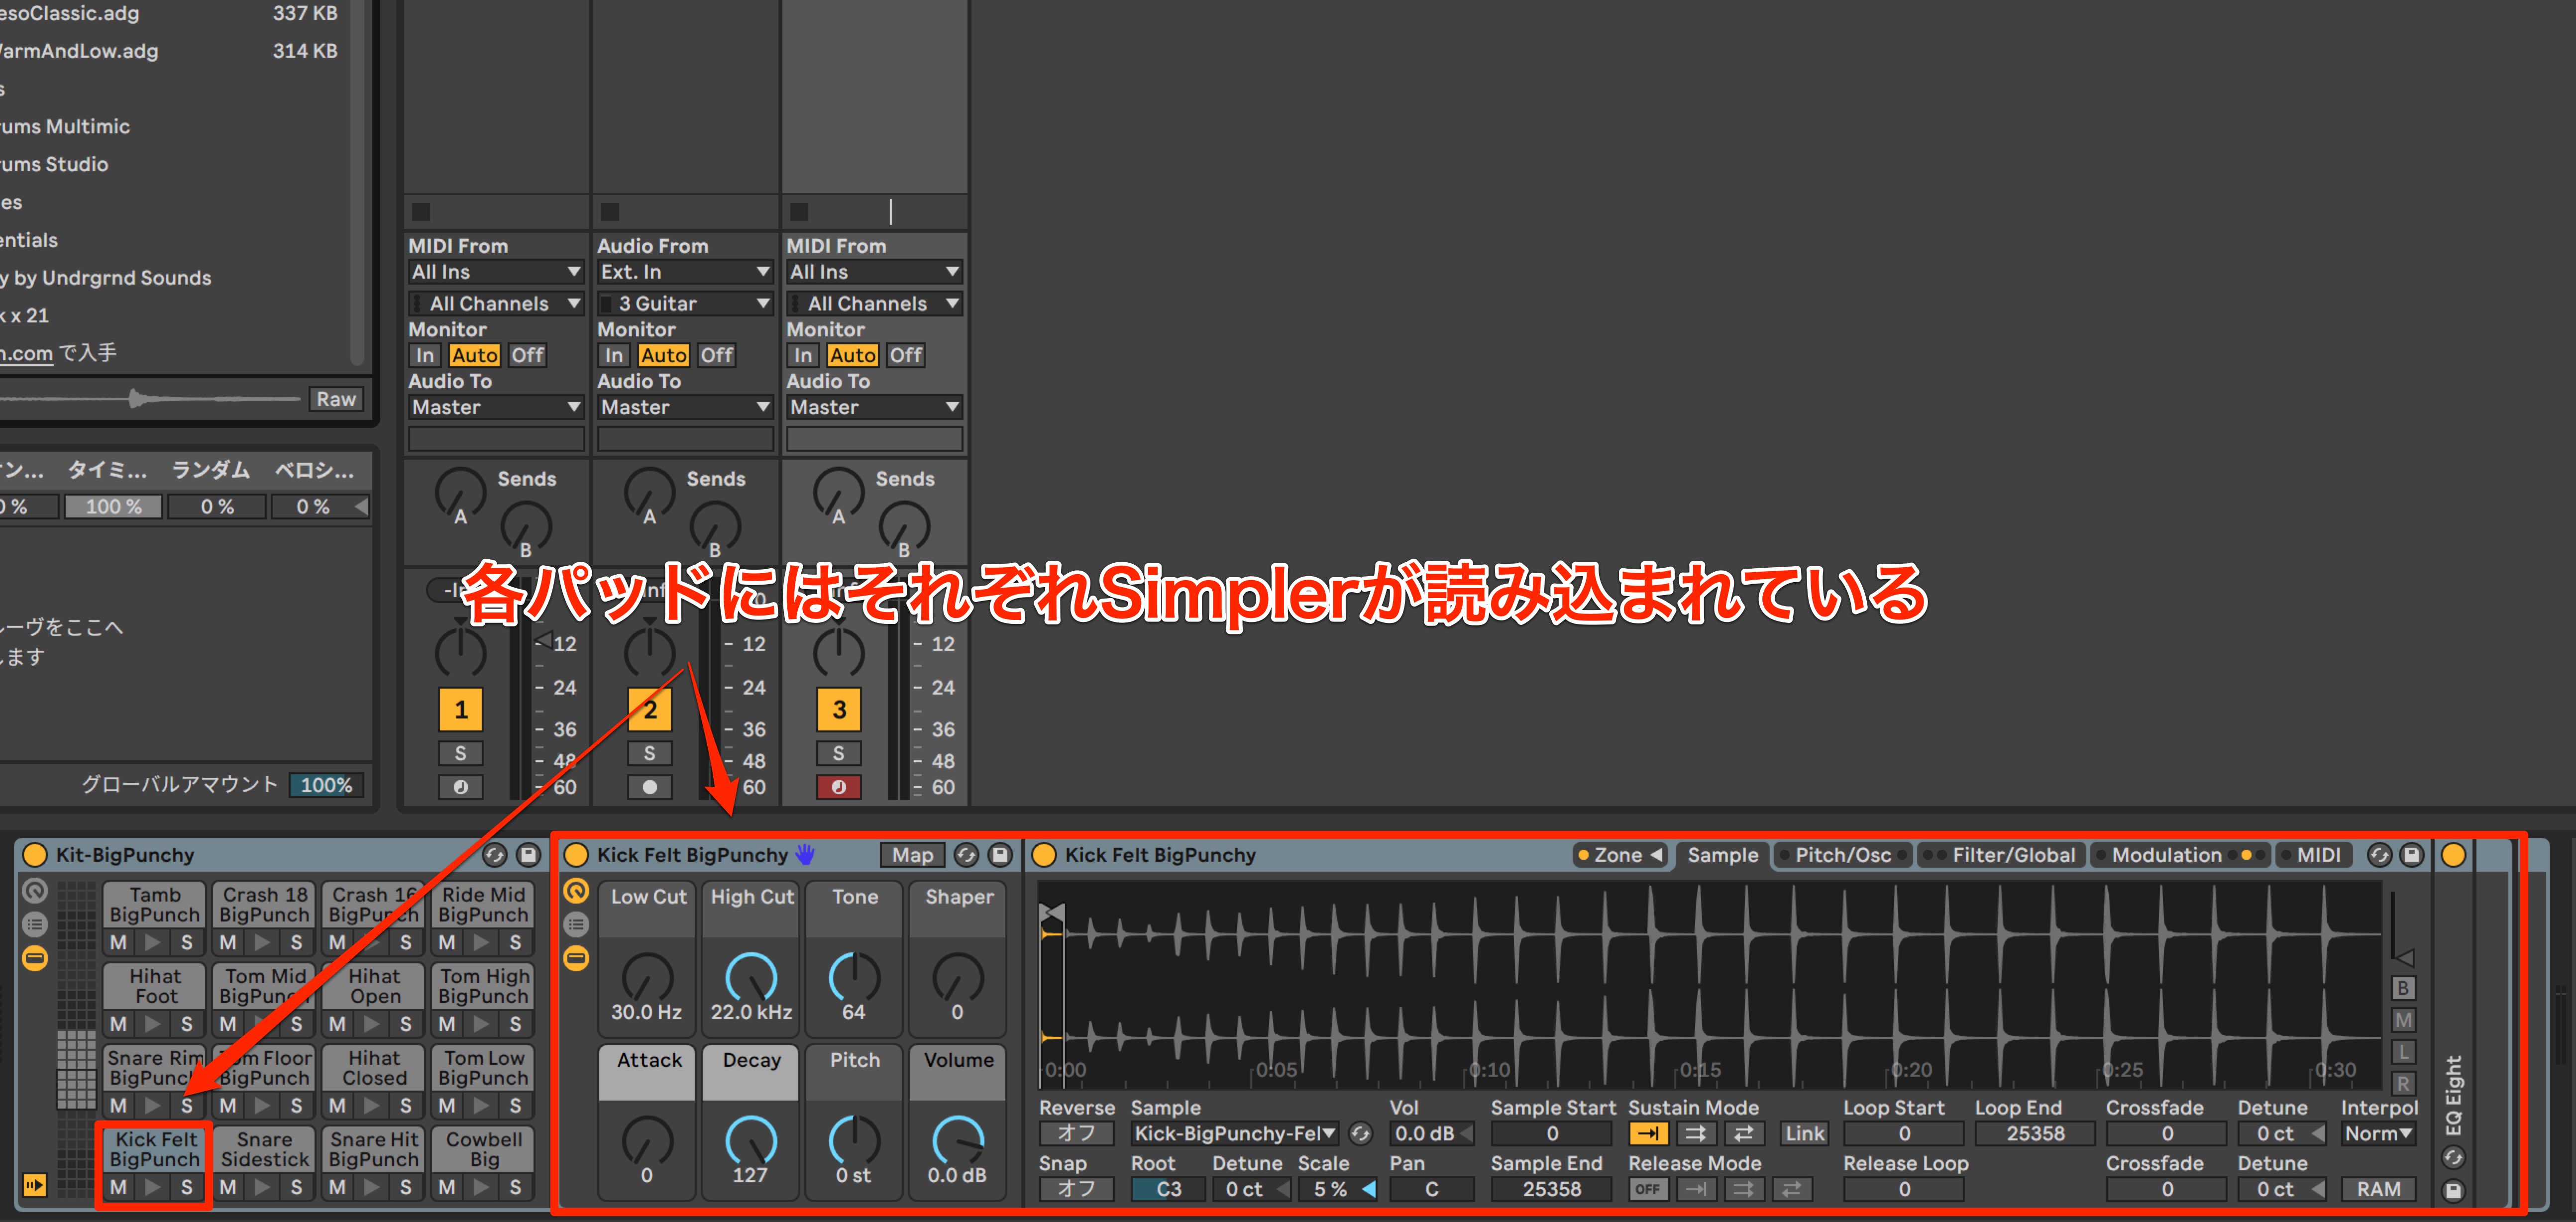
Task: Open the Modulation tab
Action: [2180, 855]
